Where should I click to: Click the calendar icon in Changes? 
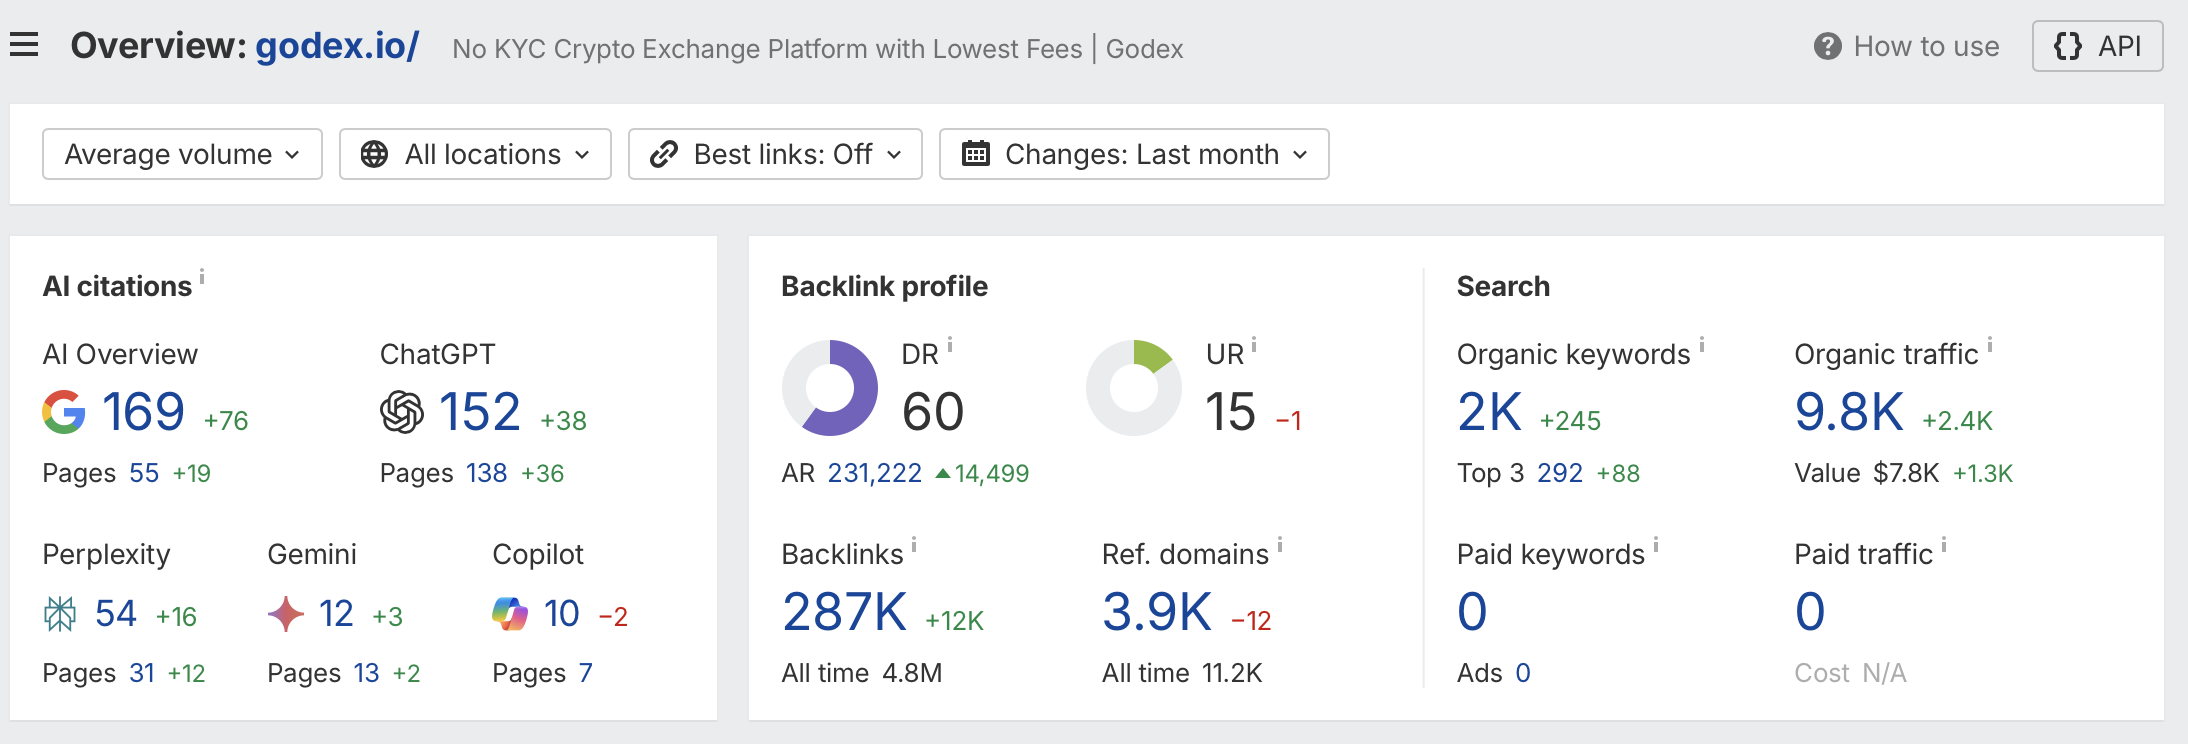[976, 154]
